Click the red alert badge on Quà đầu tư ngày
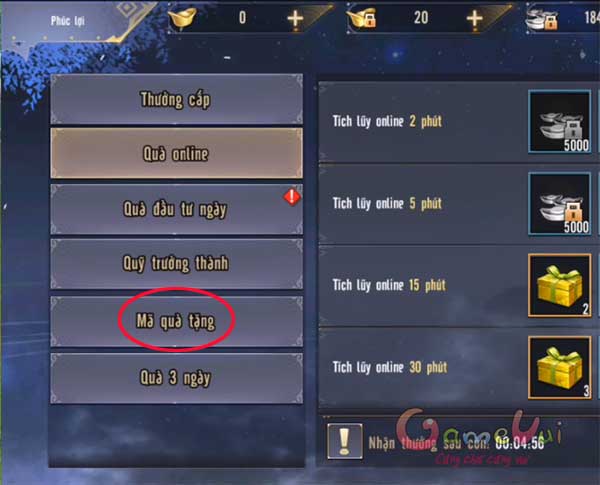This screenshot has width=600, height=485. [292, 197]
